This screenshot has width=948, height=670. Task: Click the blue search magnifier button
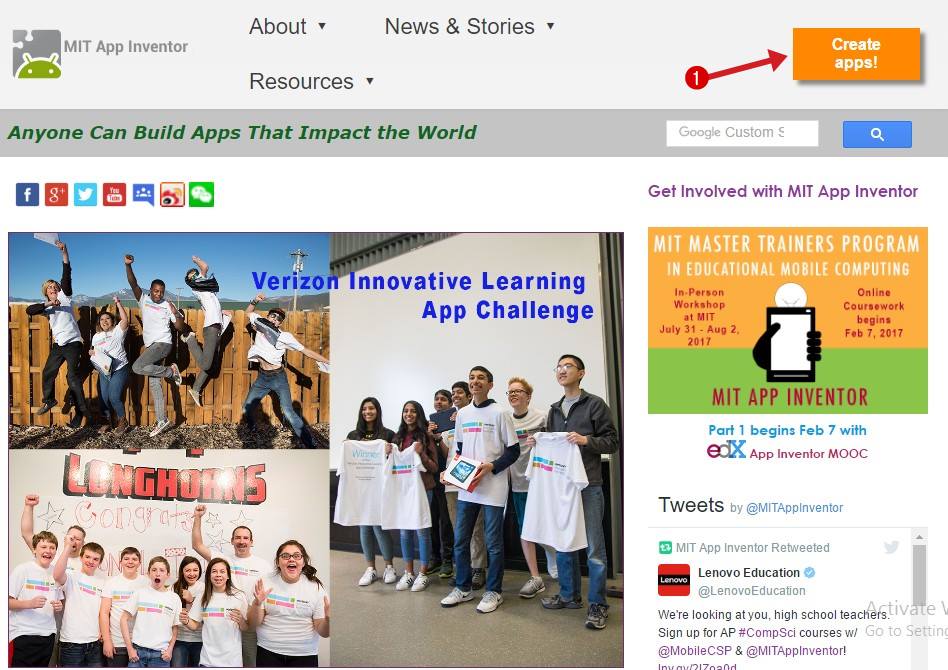(x=877, y=134)
